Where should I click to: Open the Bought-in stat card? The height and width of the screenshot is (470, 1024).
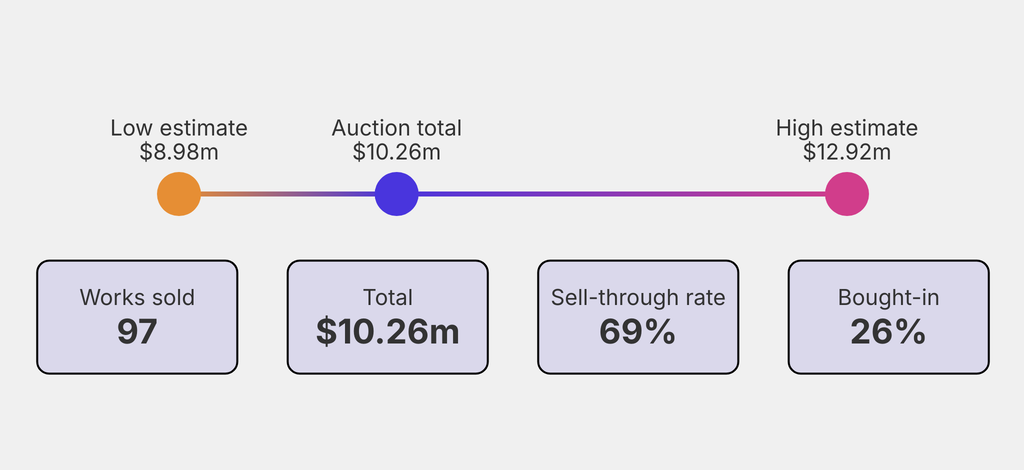click(889, 317)
